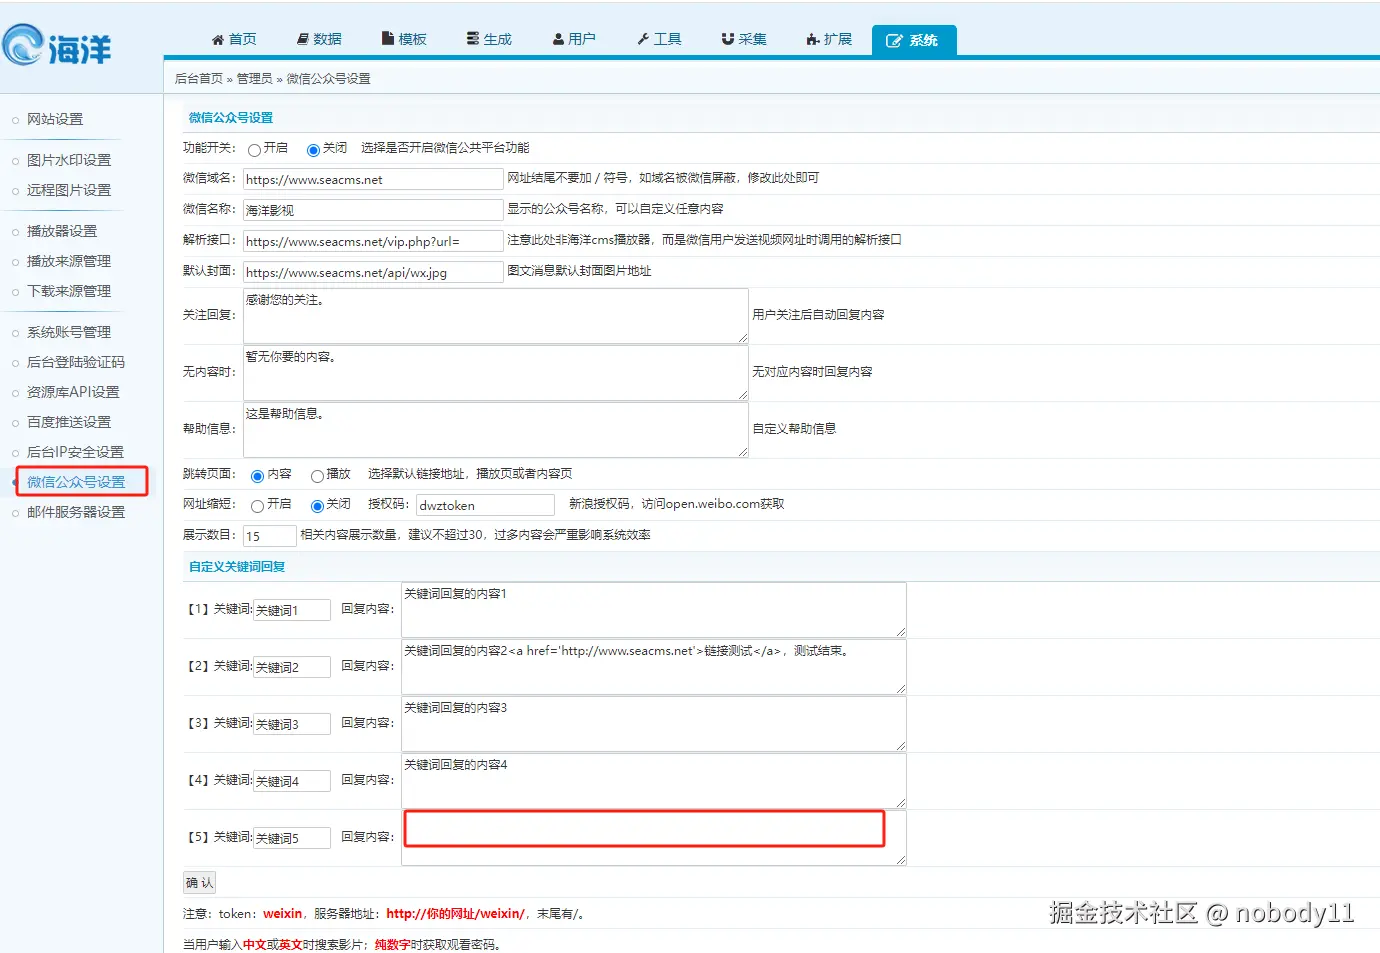Open the 模板 template tab
This screenshot has width=1380, height=953.
(404, 39)
